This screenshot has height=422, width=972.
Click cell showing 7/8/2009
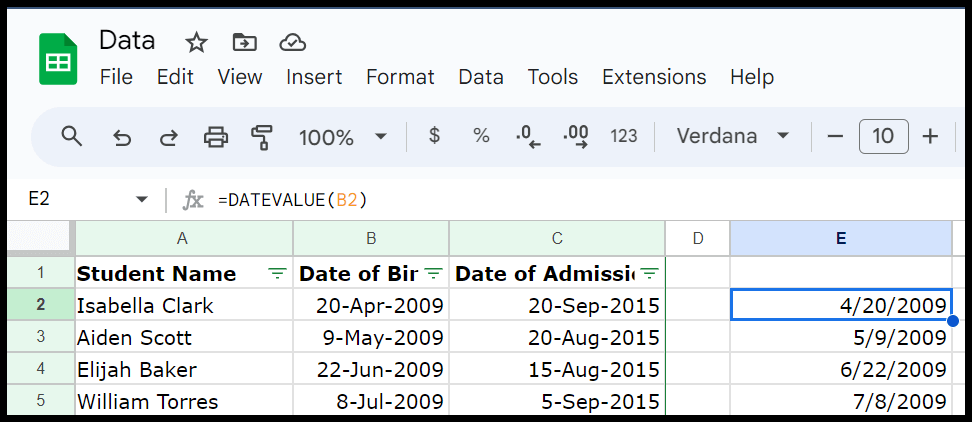[x=841, y=401]
